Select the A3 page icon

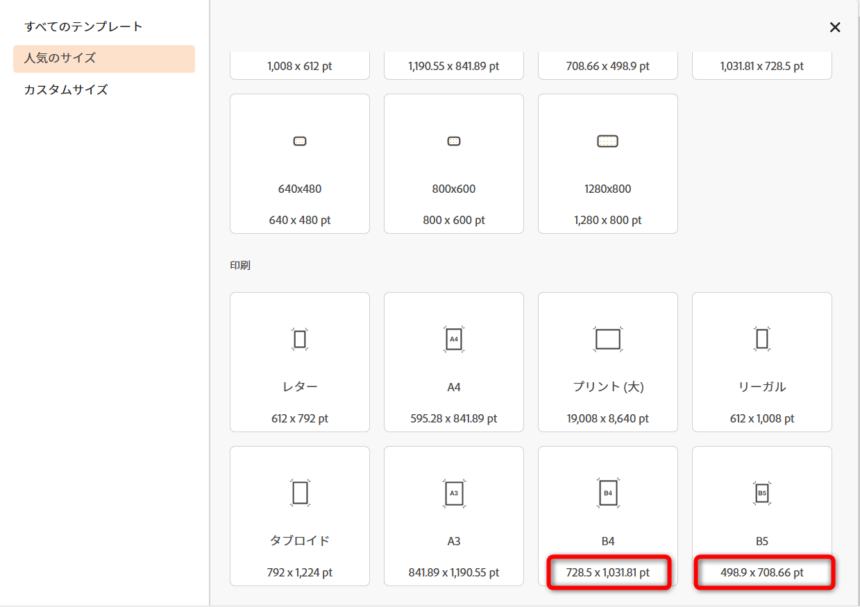click(x=453, y=493)
